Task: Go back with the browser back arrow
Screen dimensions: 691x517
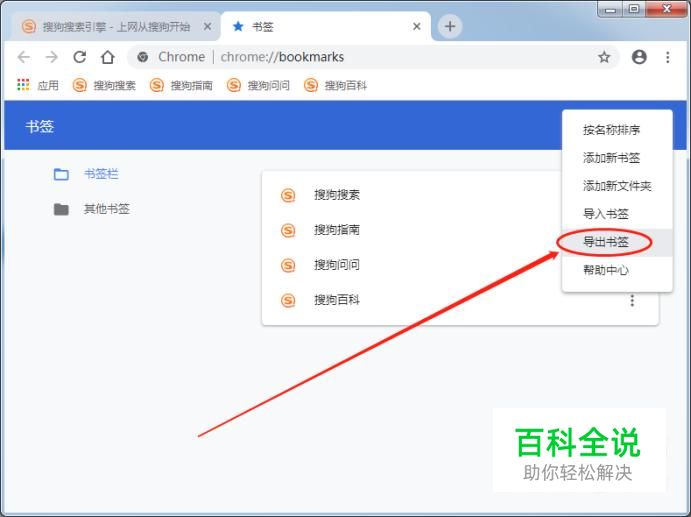Action: pos(23,57)
